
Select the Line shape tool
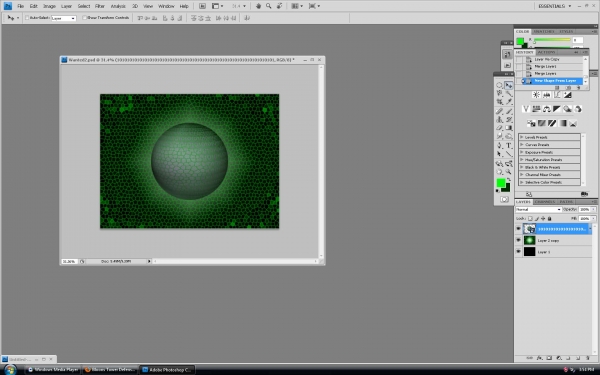(x=509, y=154)
